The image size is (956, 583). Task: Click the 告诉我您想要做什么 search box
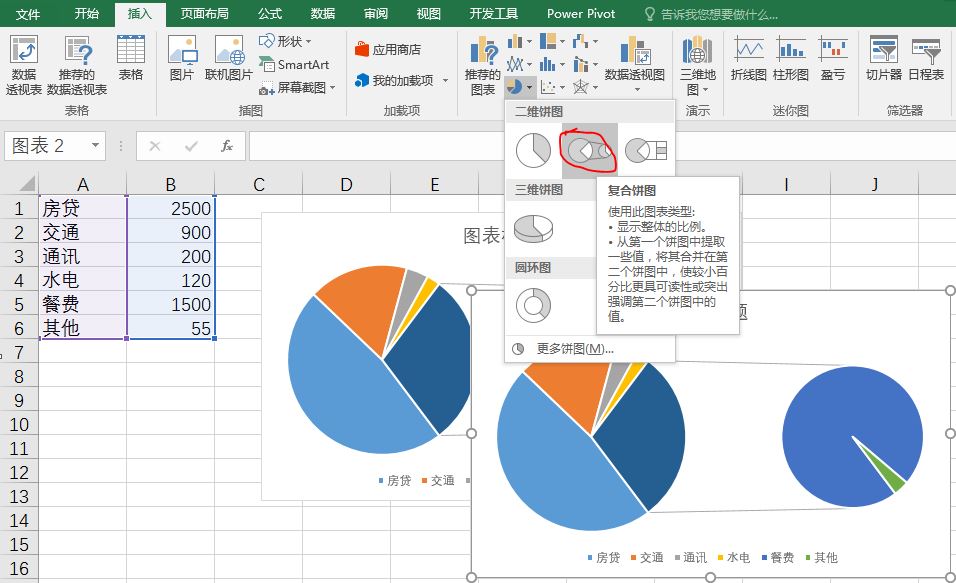click(x=712, y=14)
